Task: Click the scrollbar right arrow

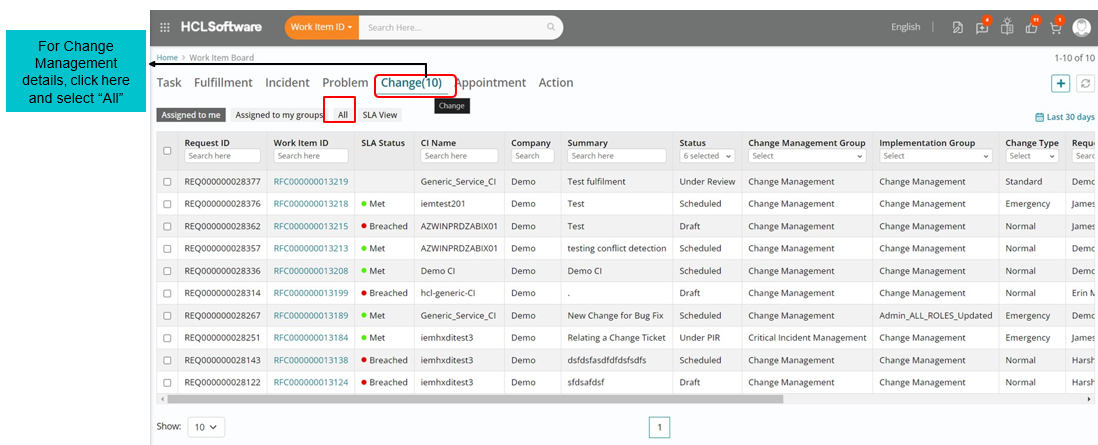Action: [x=1089, y=399]
